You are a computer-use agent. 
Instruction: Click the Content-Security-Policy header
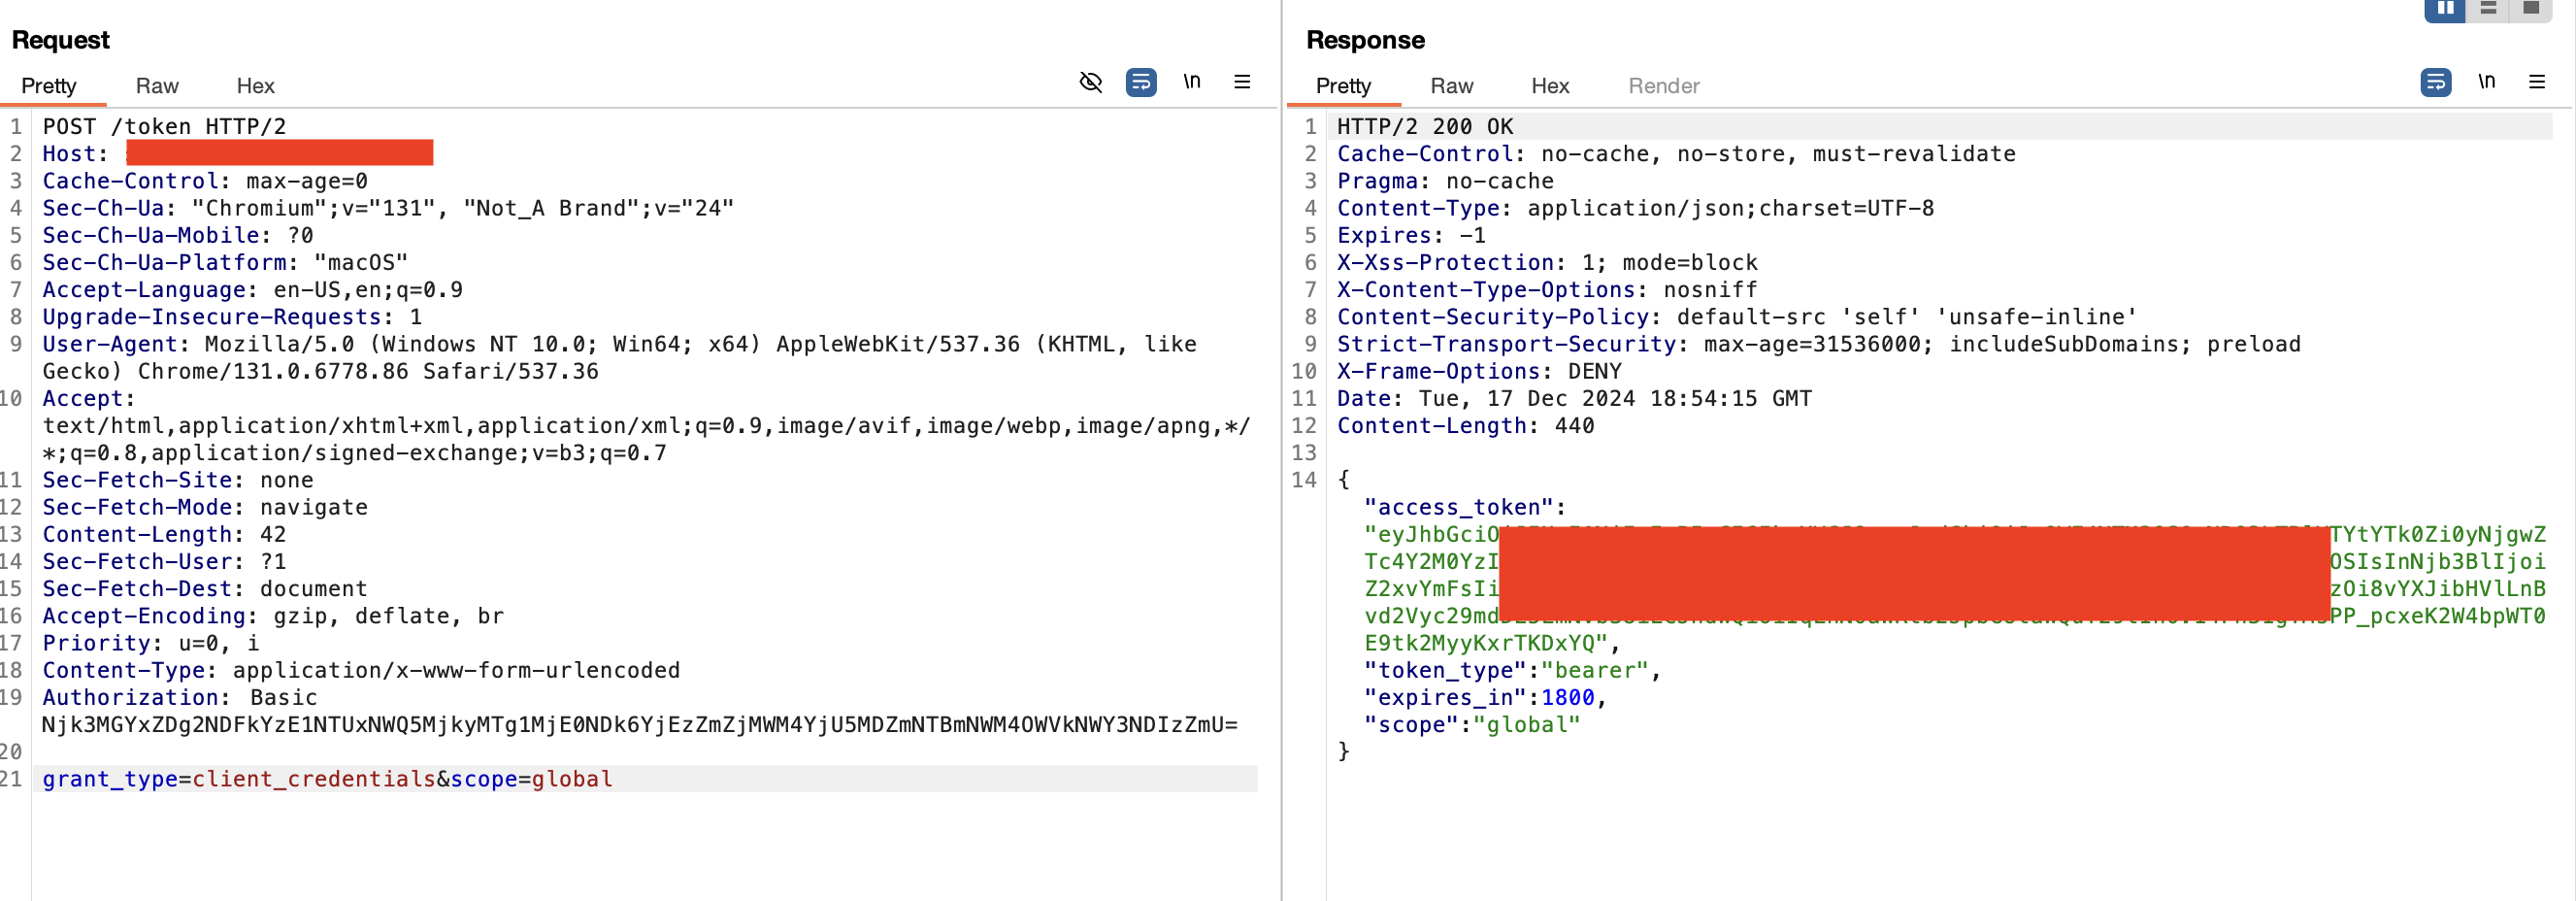click(1737, 317)
